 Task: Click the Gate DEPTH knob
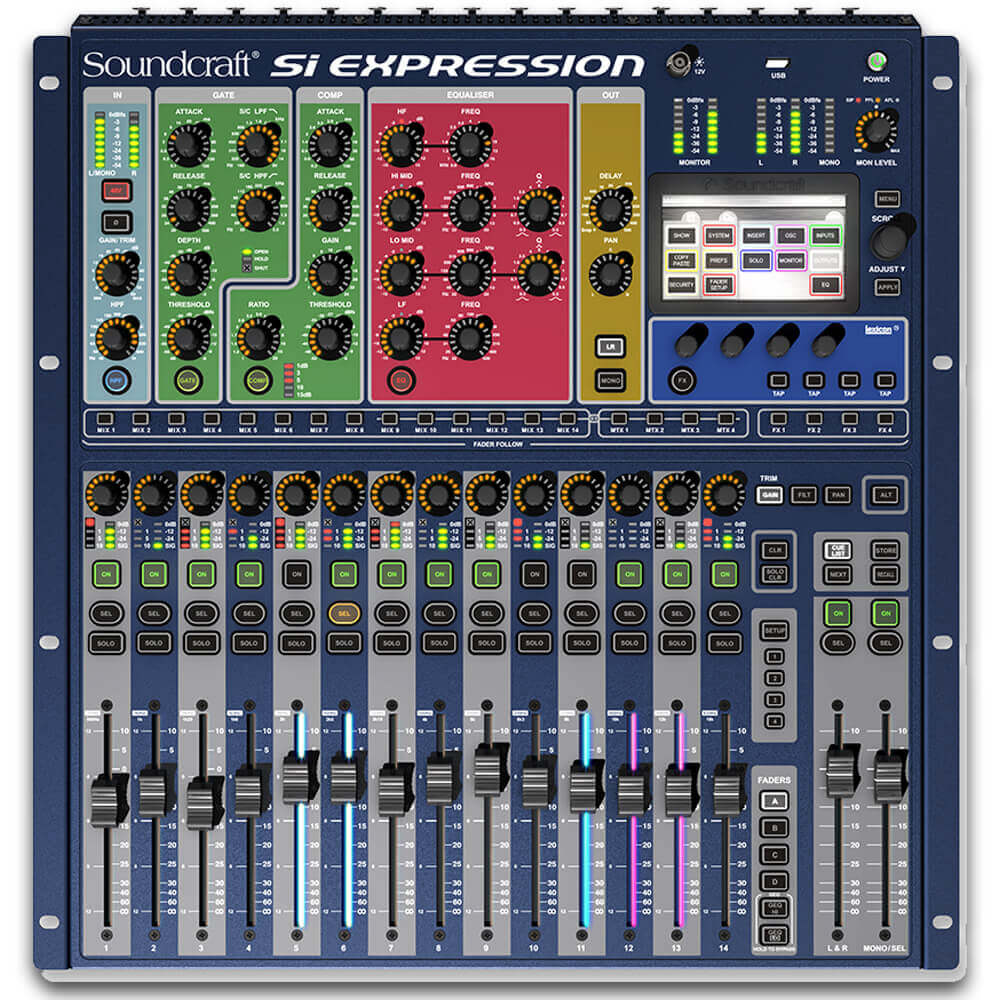[x=188, y=273]
